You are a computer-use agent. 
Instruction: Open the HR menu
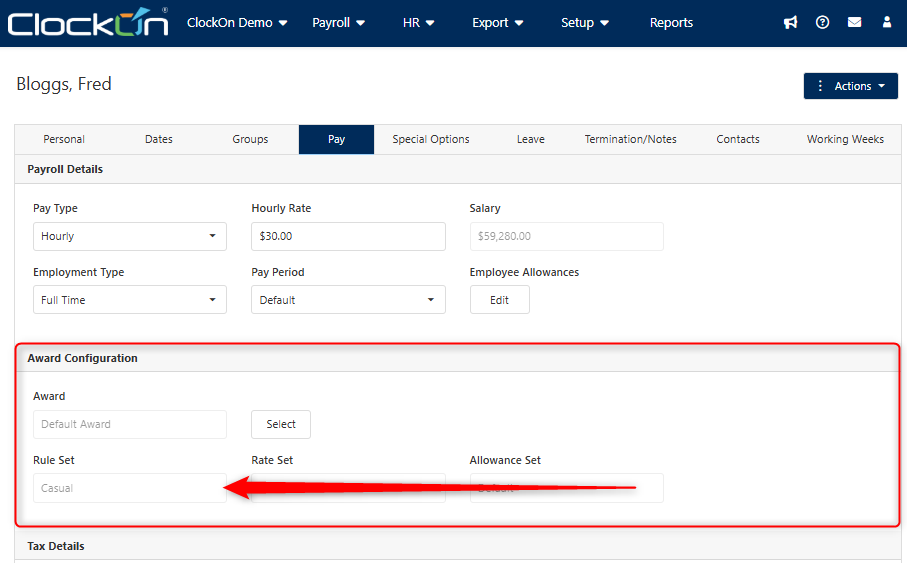[418, 23]
